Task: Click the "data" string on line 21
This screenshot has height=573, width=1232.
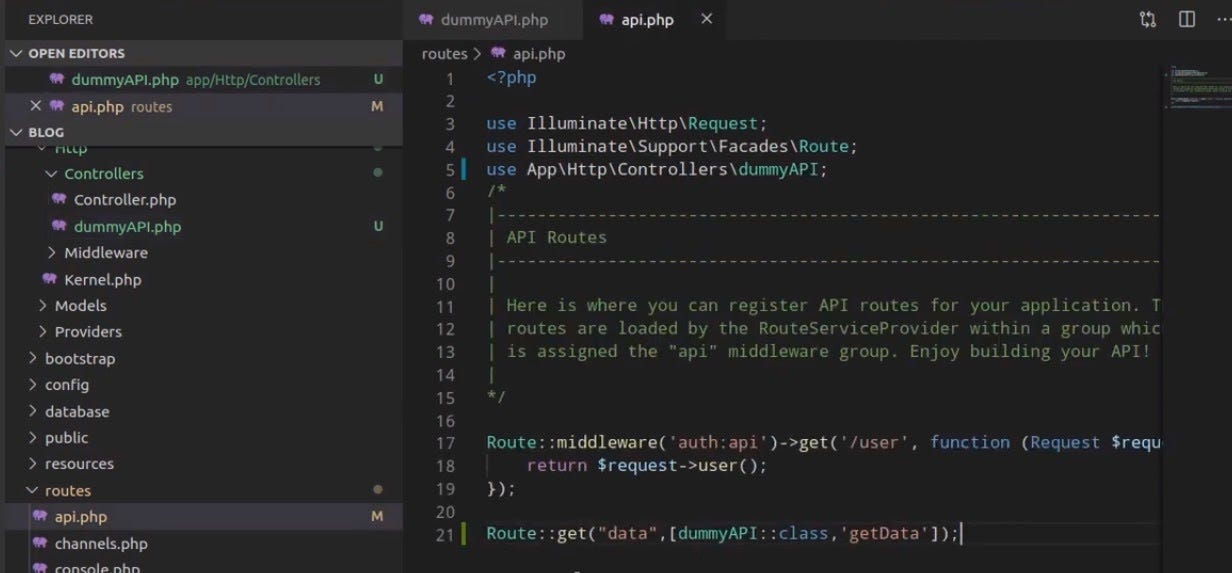Action: (628, 534)
